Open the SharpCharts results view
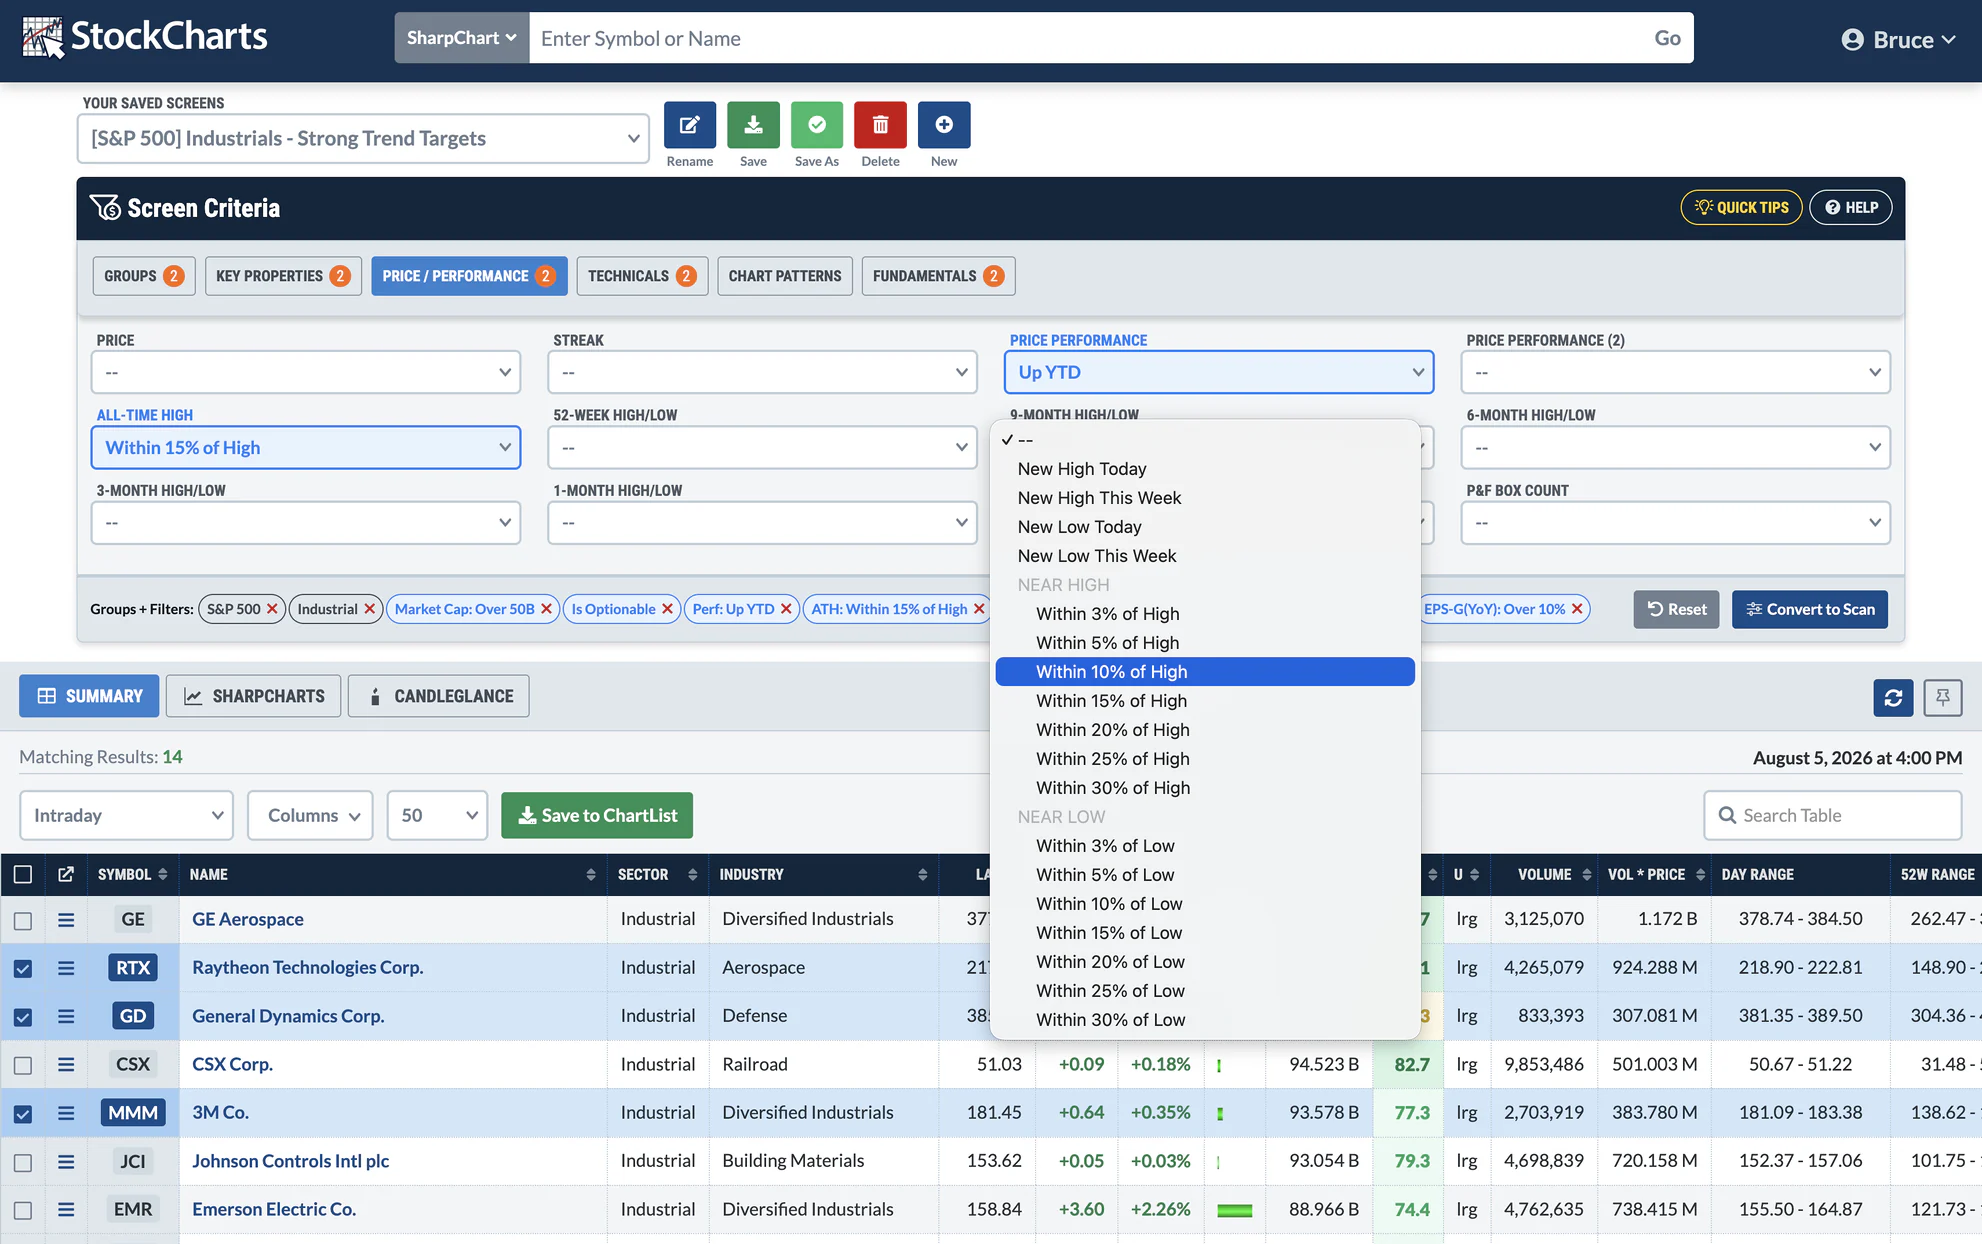This screenshot has width=1982, height=1244. [x=254, y=696]
